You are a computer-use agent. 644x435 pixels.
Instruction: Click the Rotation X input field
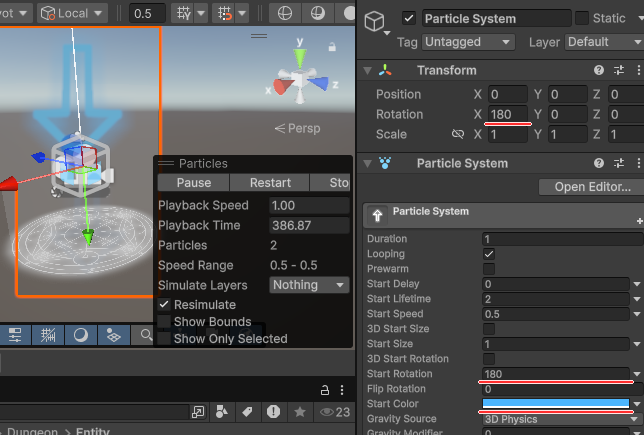point(506,114)
